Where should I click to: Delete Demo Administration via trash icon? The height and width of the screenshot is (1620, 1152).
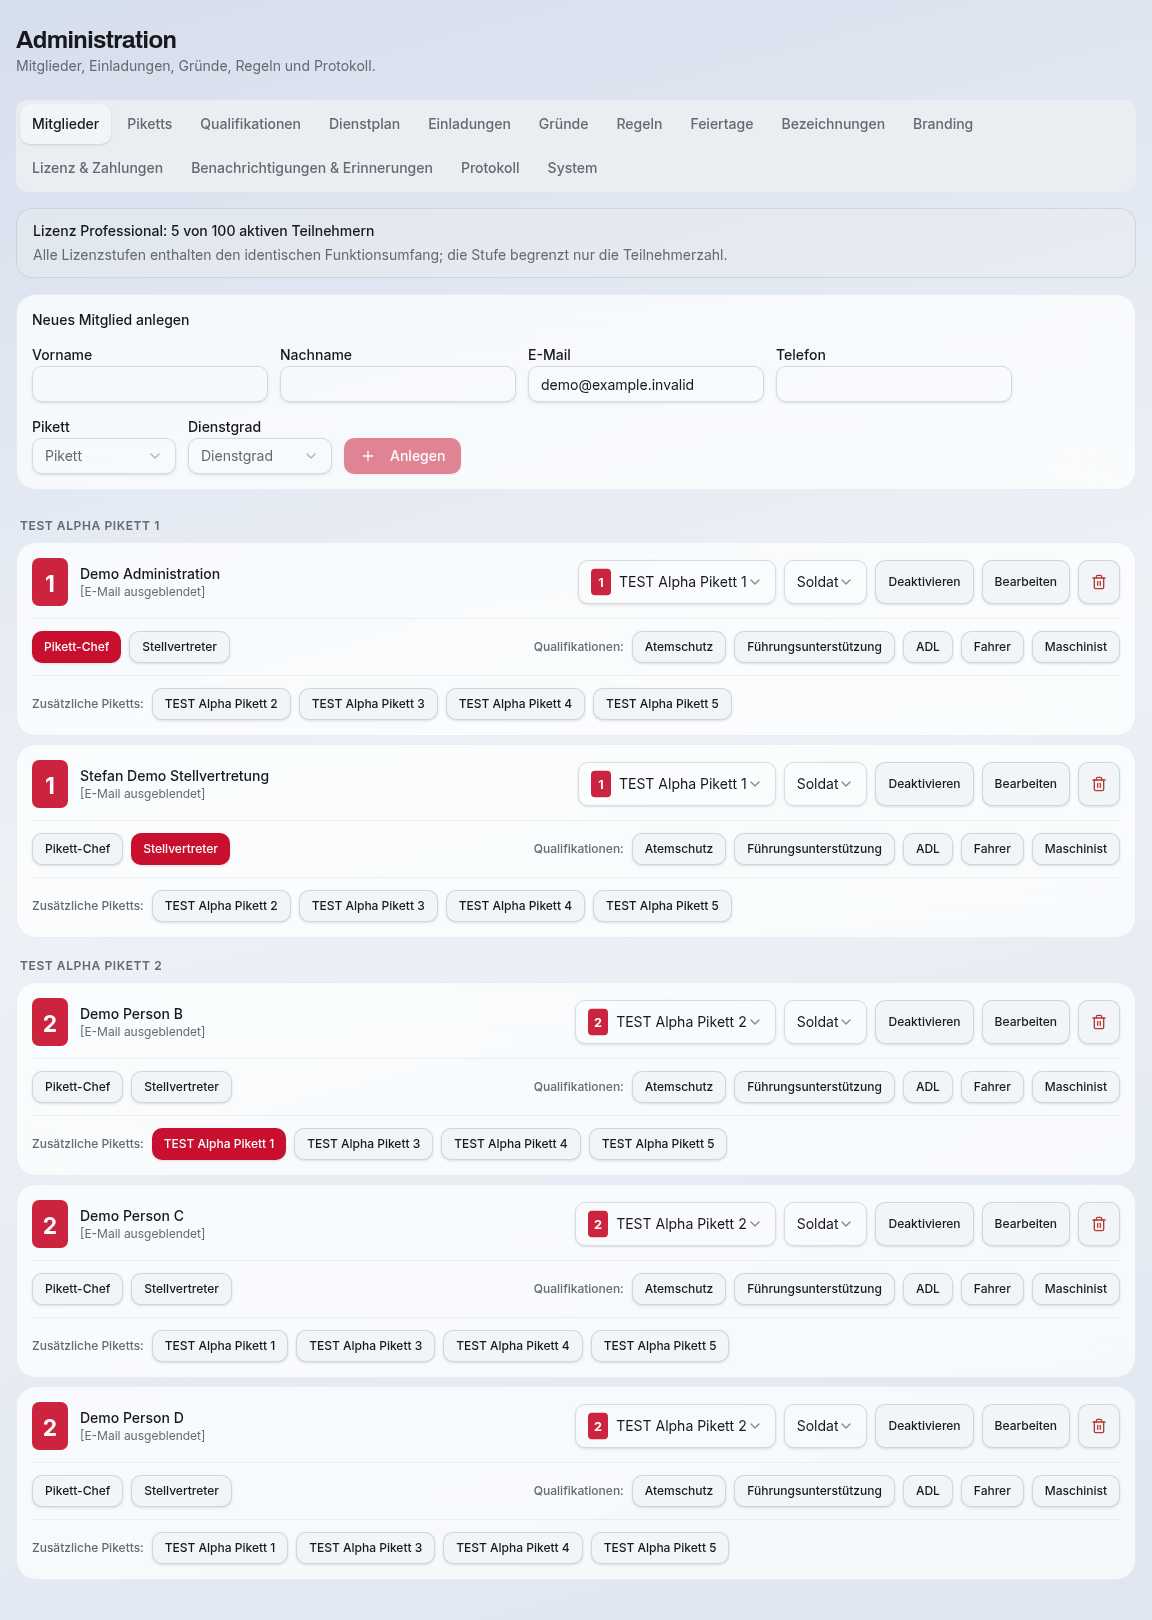point(1099,582)
